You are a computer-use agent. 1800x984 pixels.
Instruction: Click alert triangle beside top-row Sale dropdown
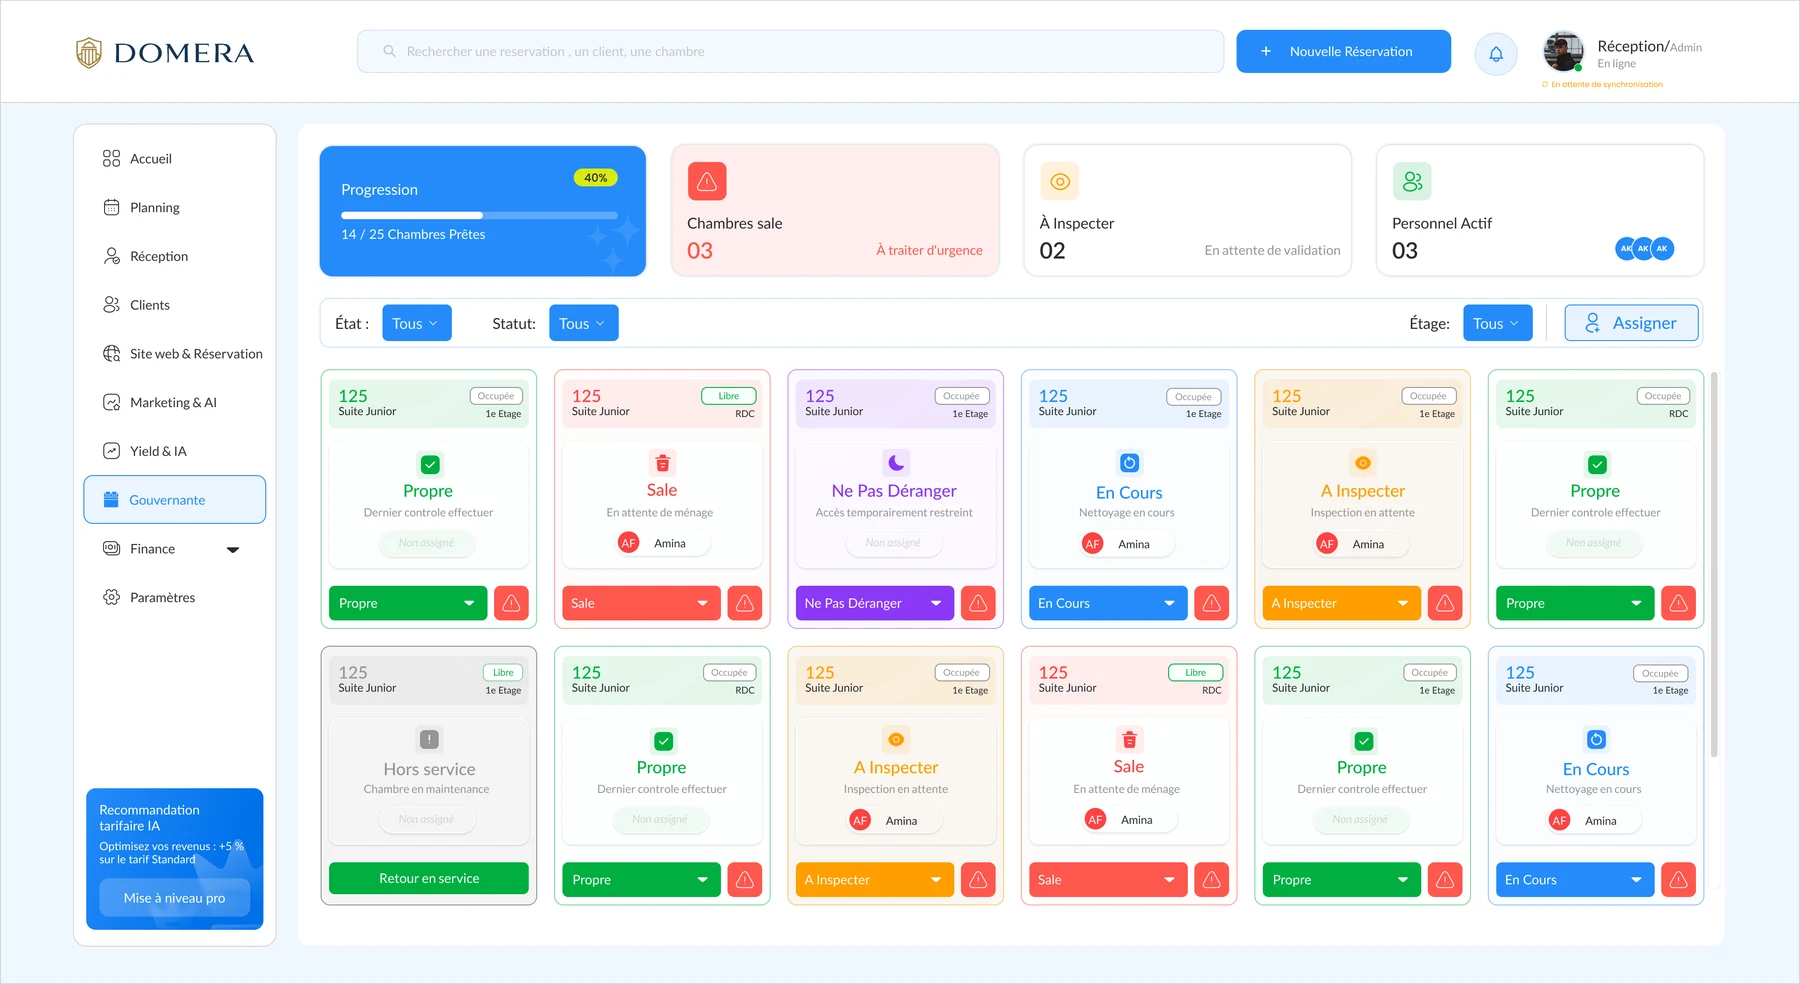coord(745,603)
